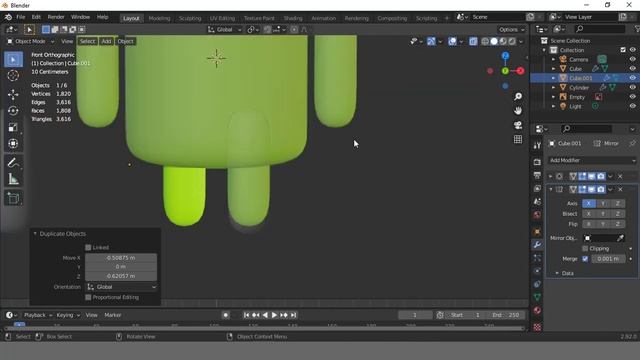Pick mirror object with eyedropper
Viewport: 640px width, 360px height.
pos(620,238)
